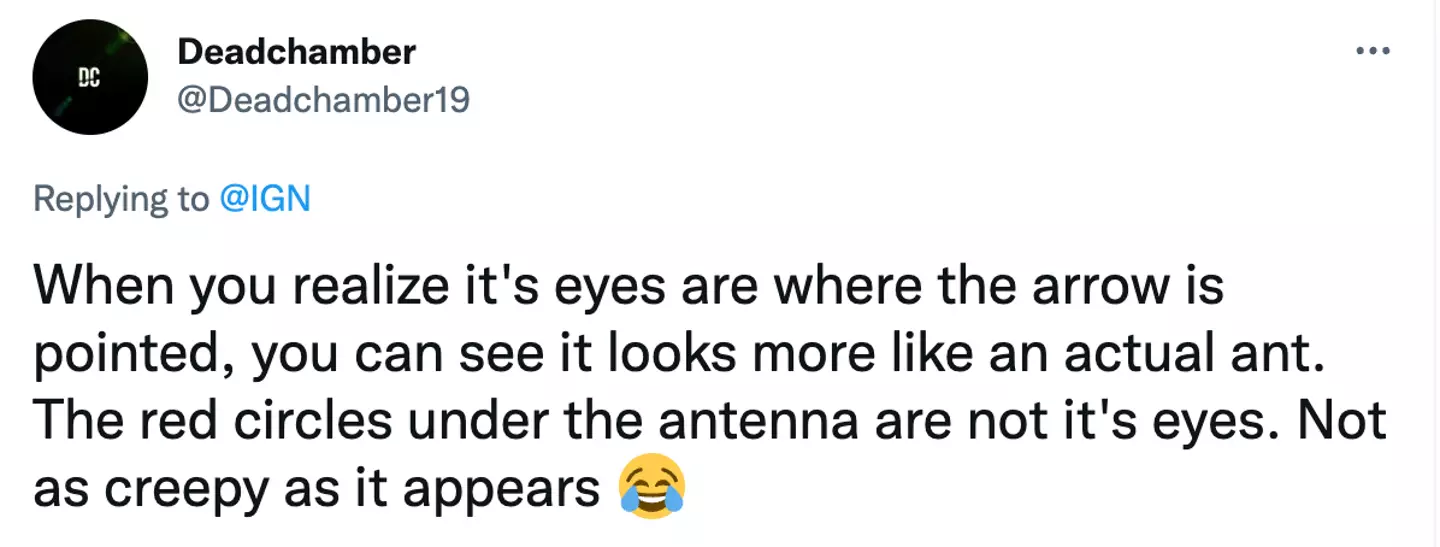This screenshot has width=1440, height=547.
Task: Click the Deadchamber profile avatar
Action: [x=91, y=77]
